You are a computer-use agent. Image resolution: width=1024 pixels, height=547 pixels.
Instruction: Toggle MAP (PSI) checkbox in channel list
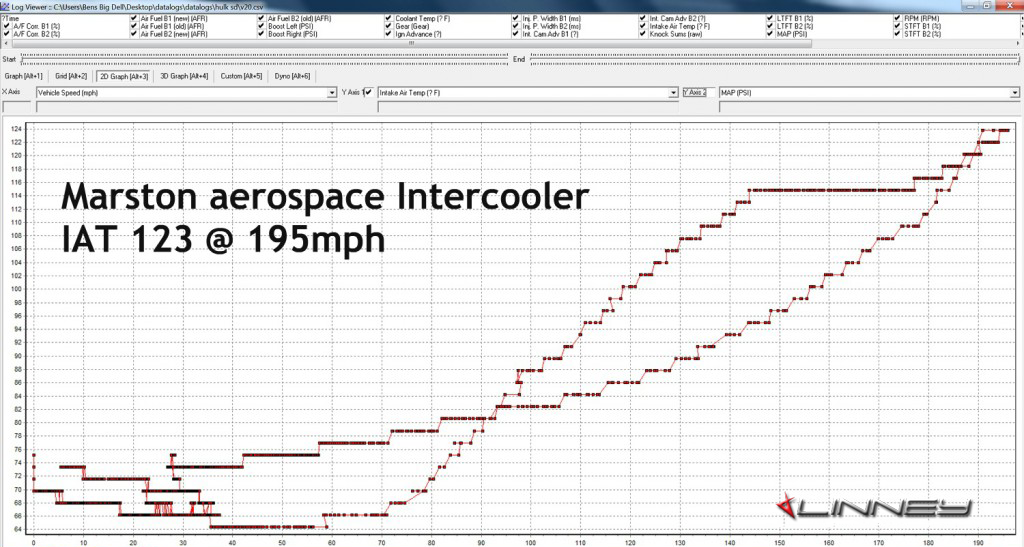pyautogui.click(x=770, y=34)
